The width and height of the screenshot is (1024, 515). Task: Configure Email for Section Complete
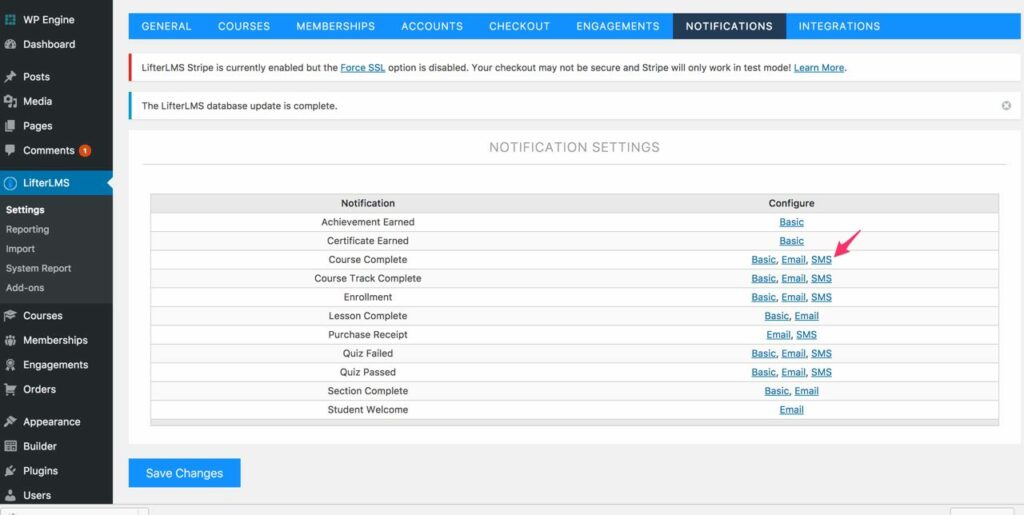coord(807,391)
